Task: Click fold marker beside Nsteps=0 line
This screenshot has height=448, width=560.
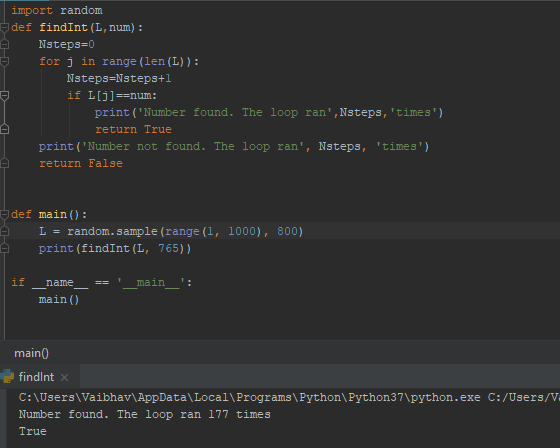Action: [4, 45]
